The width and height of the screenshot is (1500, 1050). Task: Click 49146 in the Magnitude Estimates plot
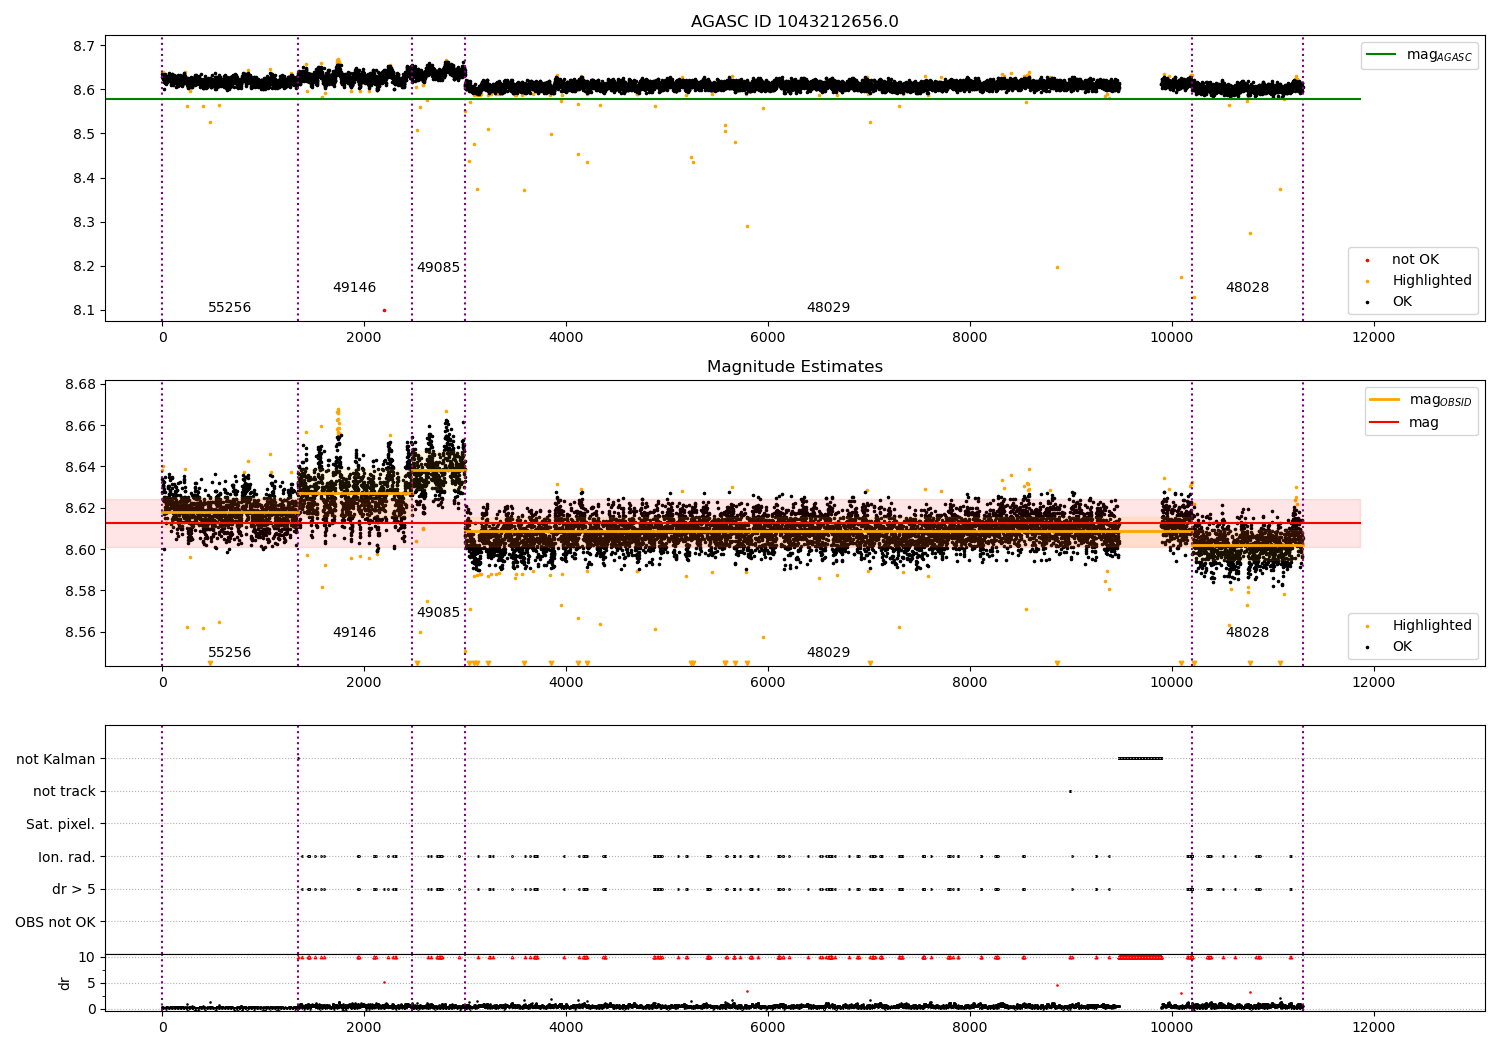point(355,633)
